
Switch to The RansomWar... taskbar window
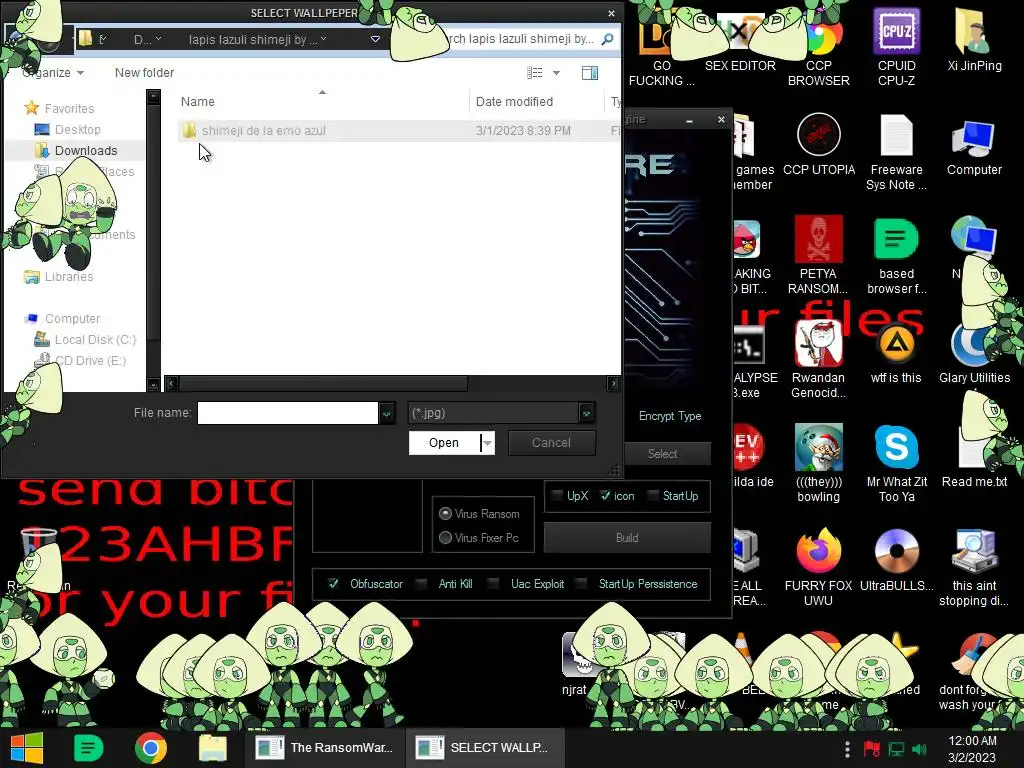(x=325, y=748)
